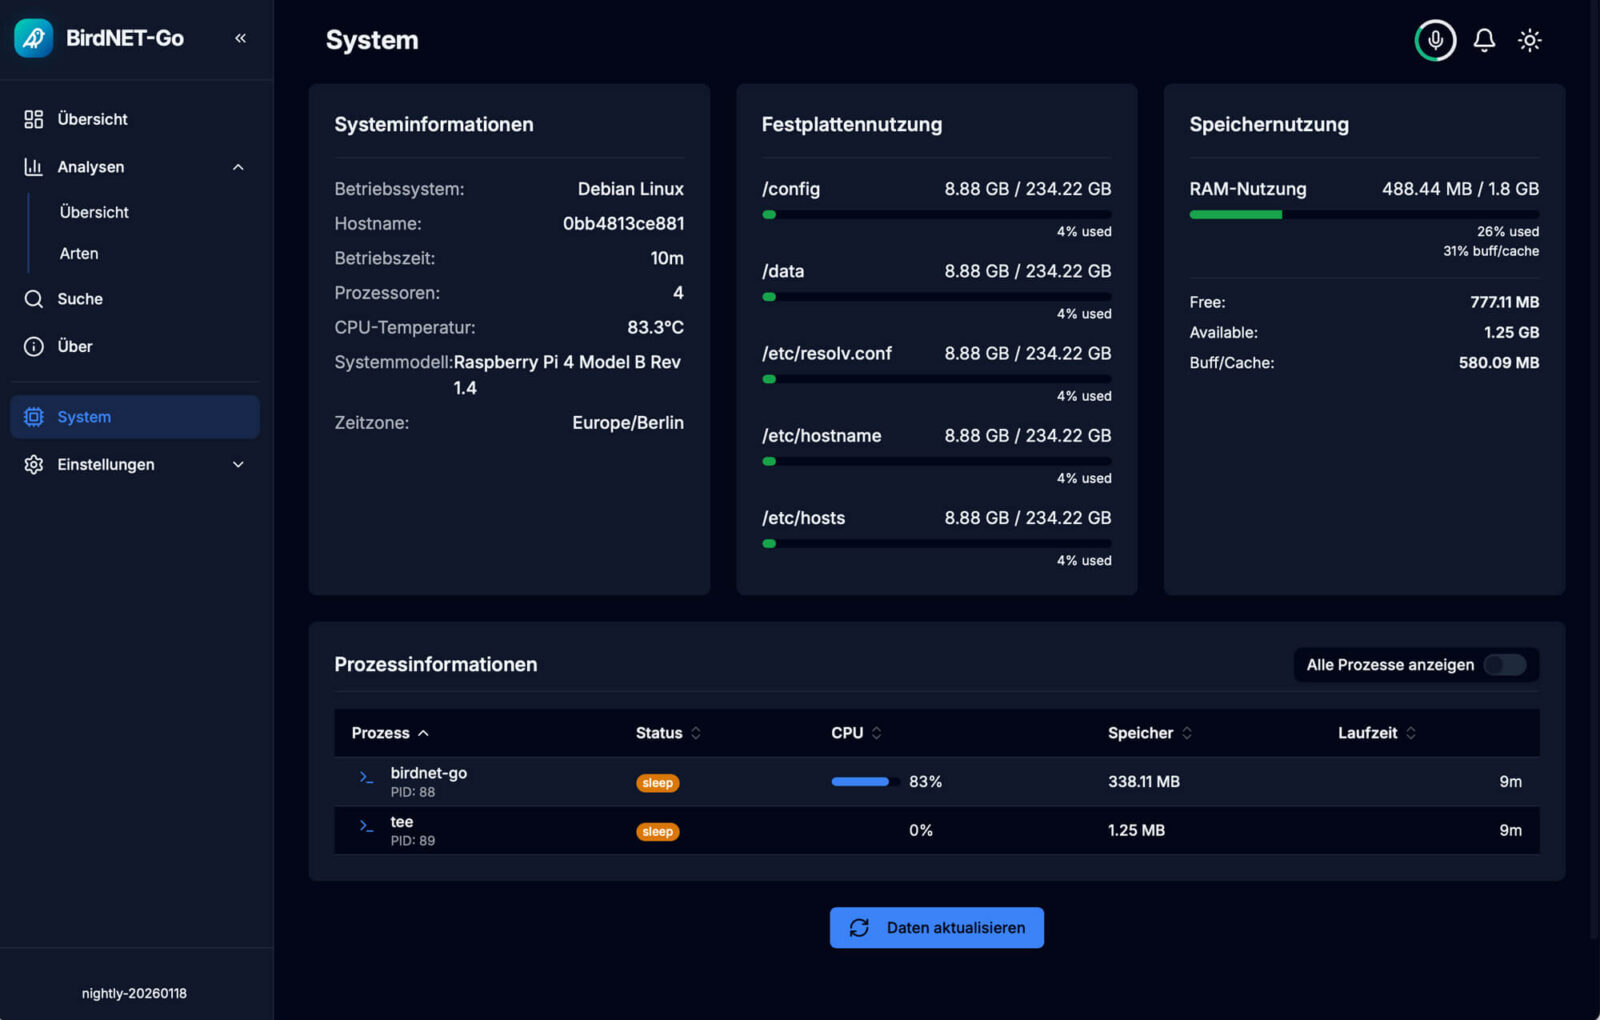Click the RAM-Nutzung progress bar
This screenshot has width=1600, height=1020.
coord(1364,214)
